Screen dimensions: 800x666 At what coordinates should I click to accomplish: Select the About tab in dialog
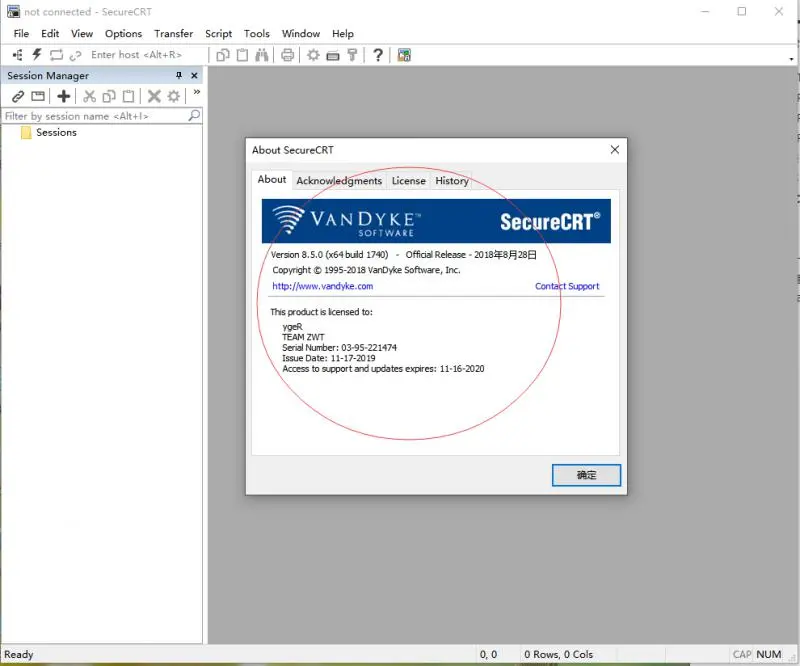click(272, 180)
